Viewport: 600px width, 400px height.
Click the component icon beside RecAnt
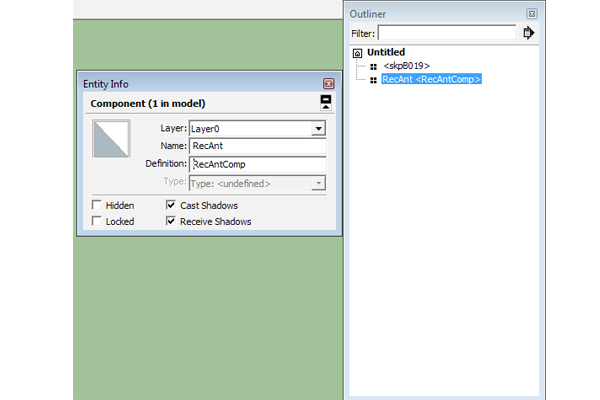[x=373, y=79]
